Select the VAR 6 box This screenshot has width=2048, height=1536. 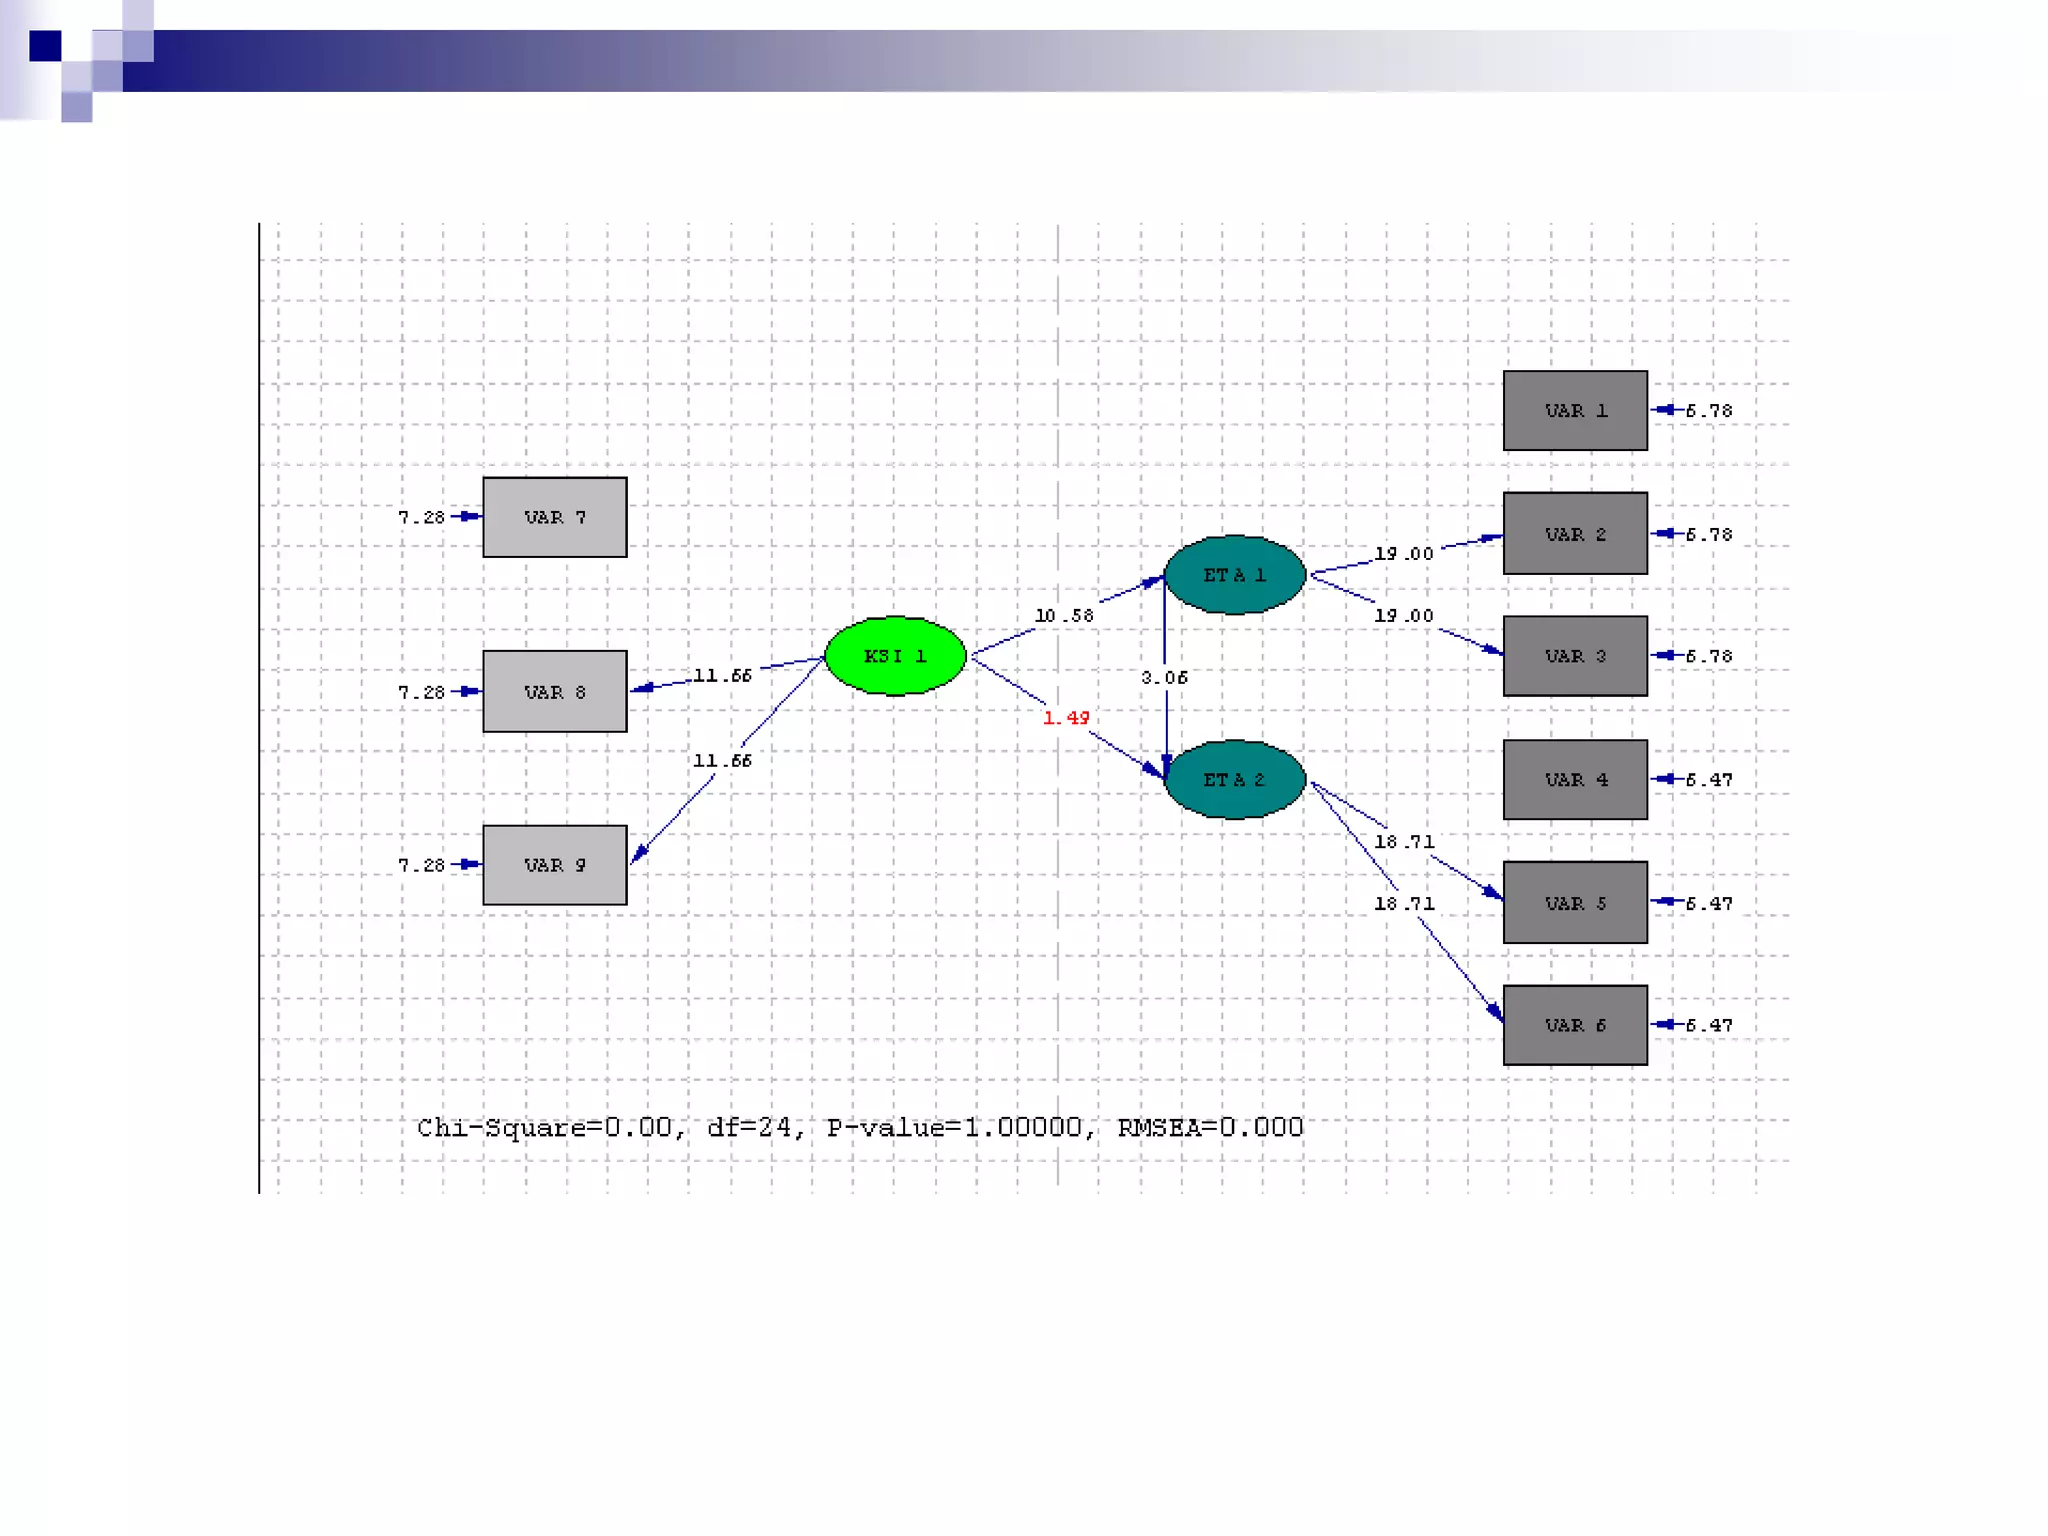[1575, 1025]
